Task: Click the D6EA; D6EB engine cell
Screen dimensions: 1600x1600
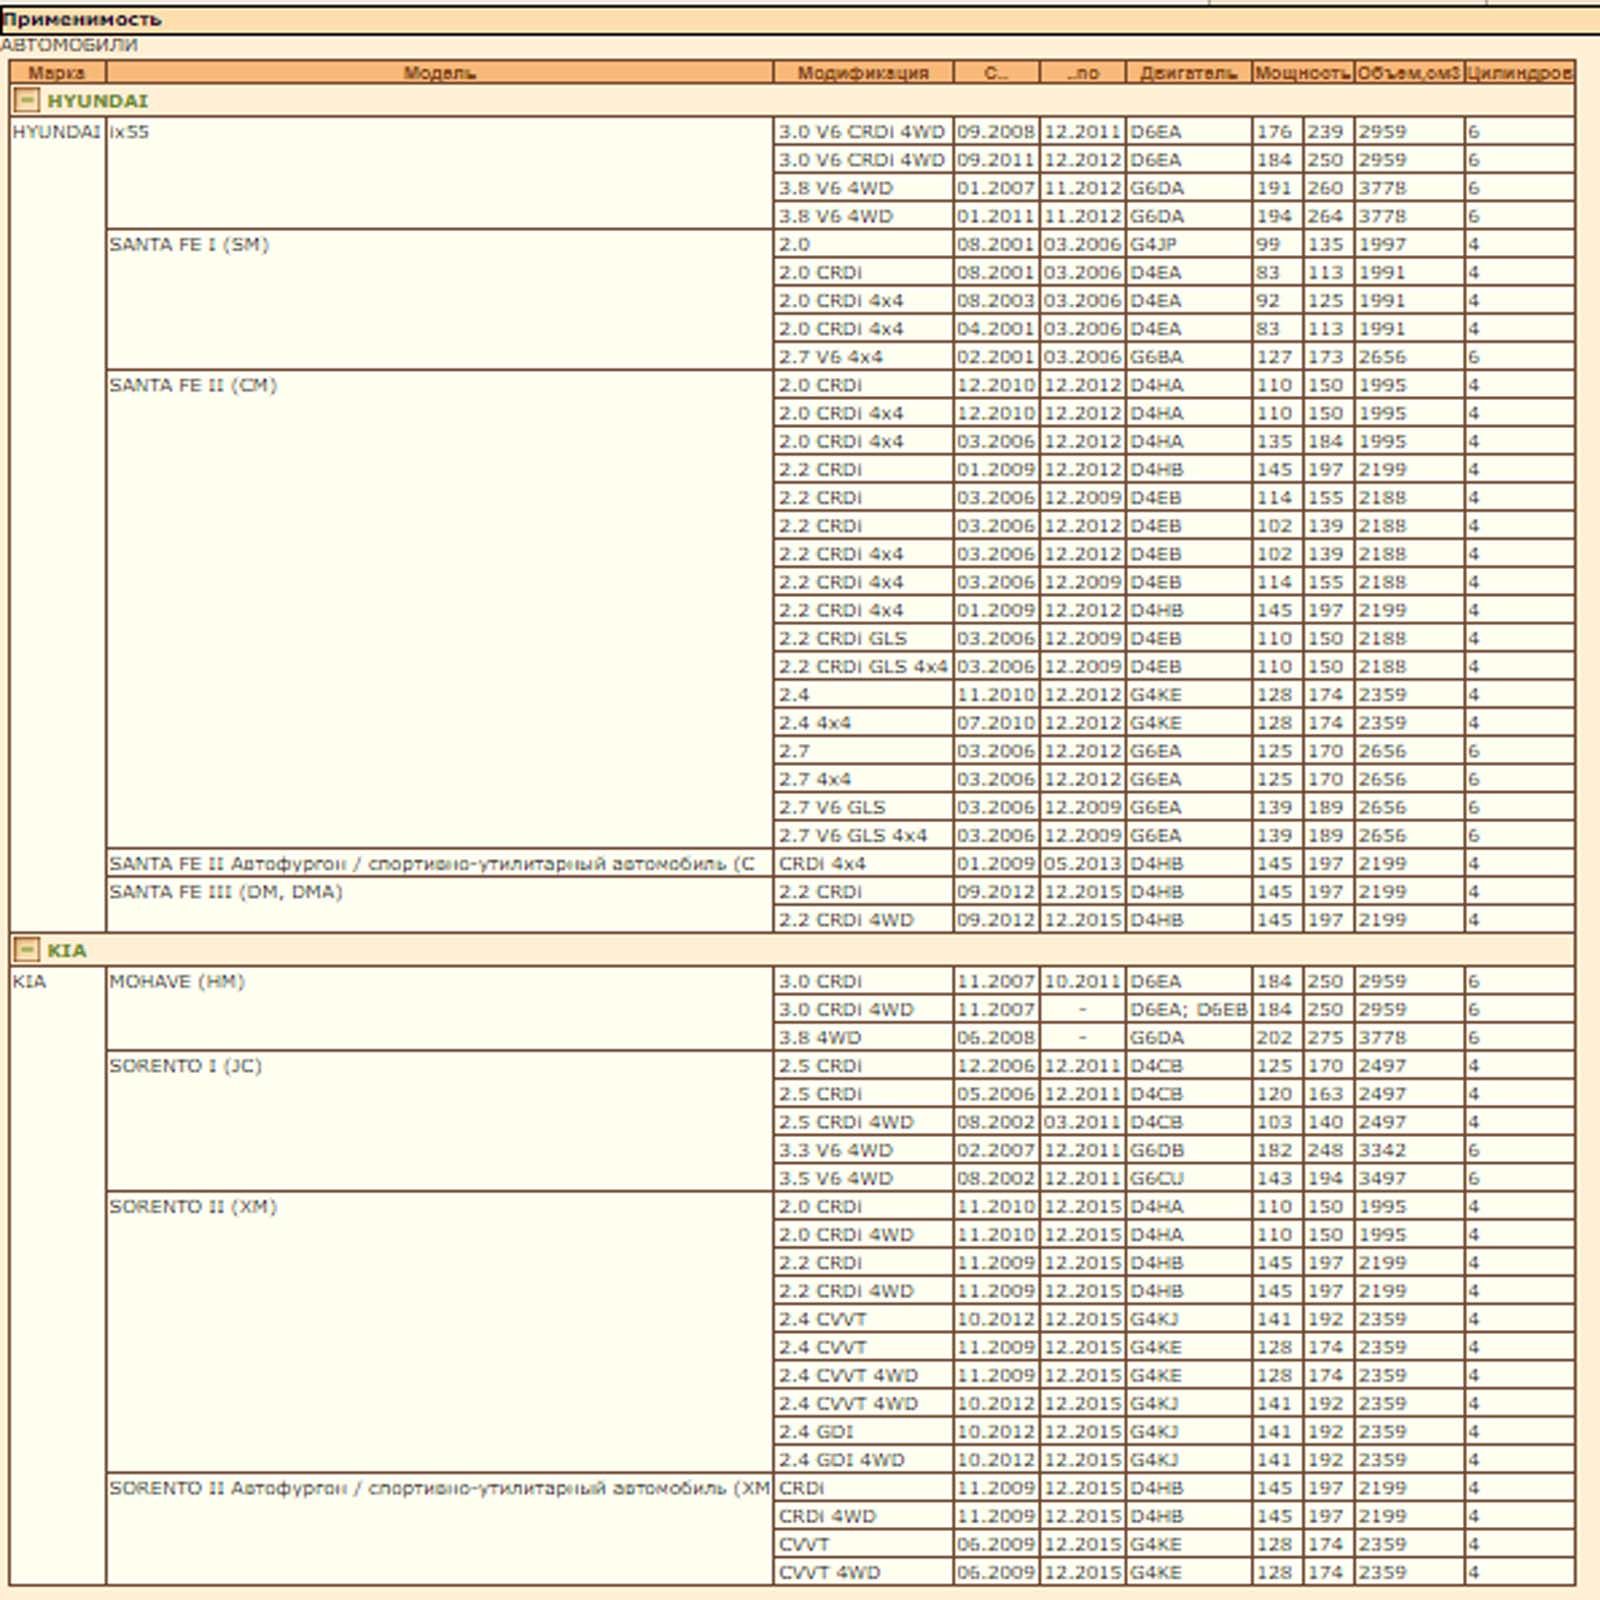Action: 1188,1010
